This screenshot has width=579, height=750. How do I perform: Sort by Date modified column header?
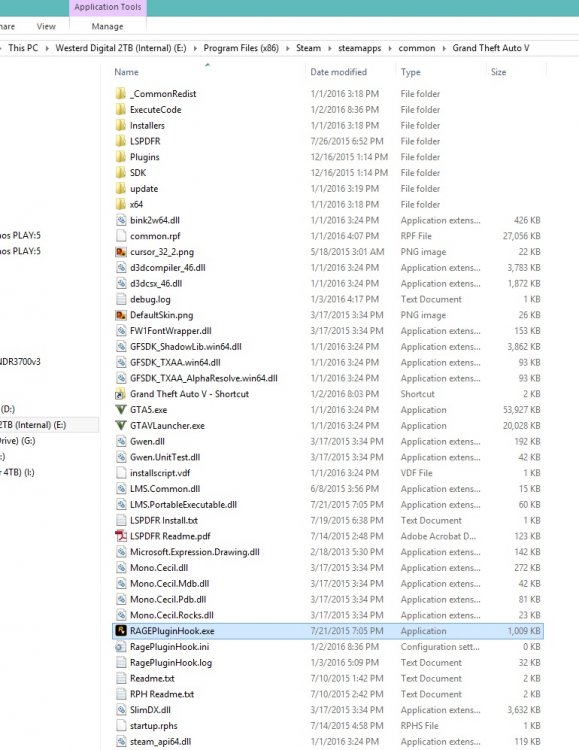tap(338, 72)
